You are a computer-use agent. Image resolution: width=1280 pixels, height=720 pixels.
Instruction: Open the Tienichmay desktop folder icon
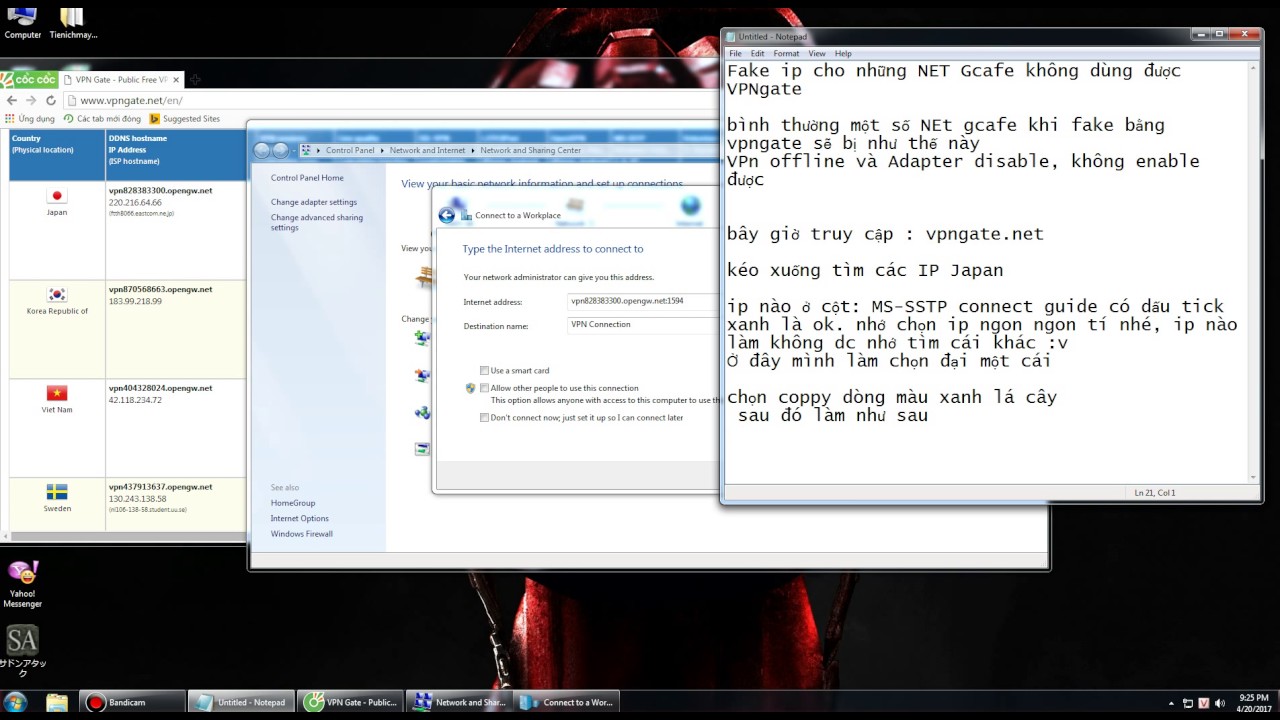tap(72, 21)
